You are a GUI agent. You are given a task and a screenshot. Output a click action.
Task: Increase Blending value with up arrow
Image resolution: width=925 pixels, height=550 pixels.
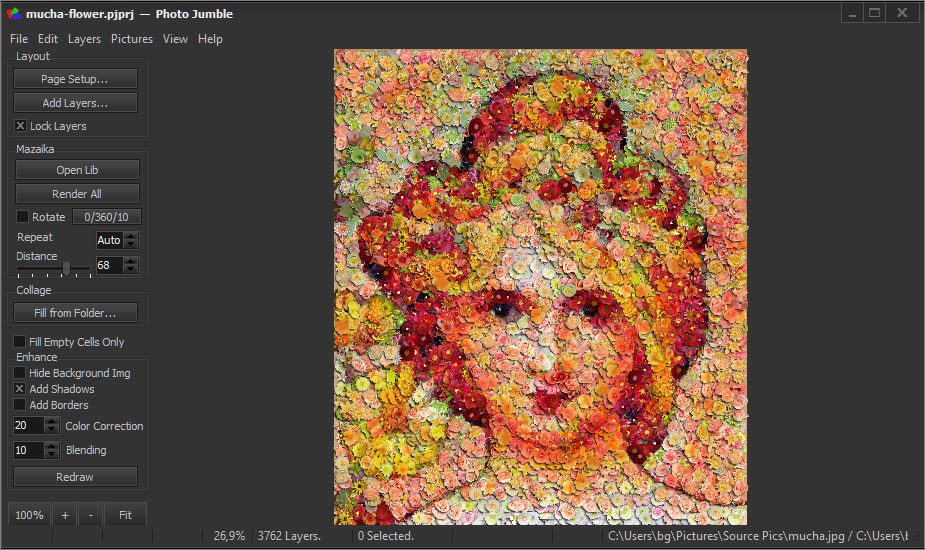pyautogui.click(x=52, y=446)
